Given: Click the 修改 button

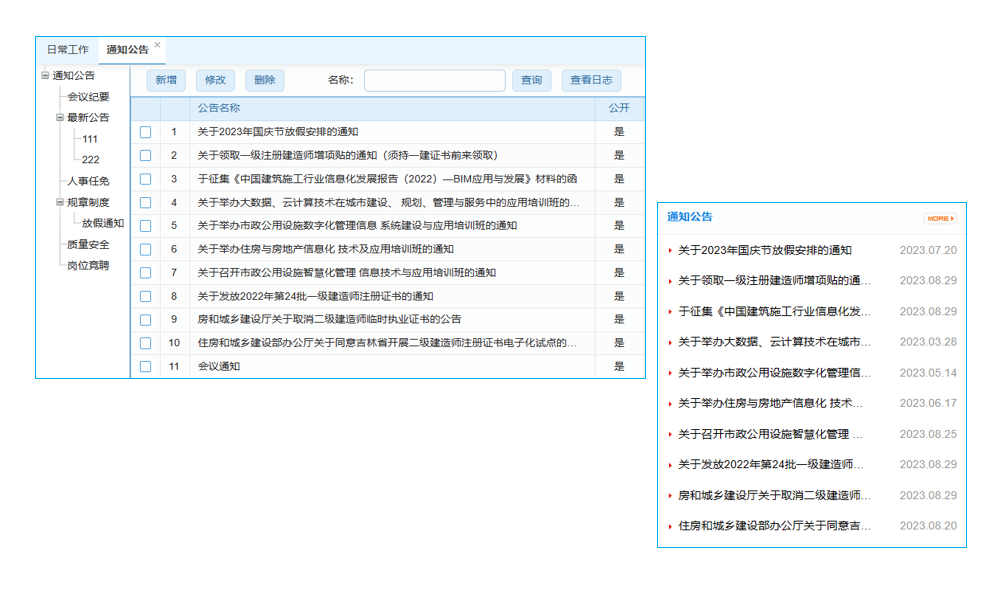Looking at the screenshot, I should tap(215, 80).
